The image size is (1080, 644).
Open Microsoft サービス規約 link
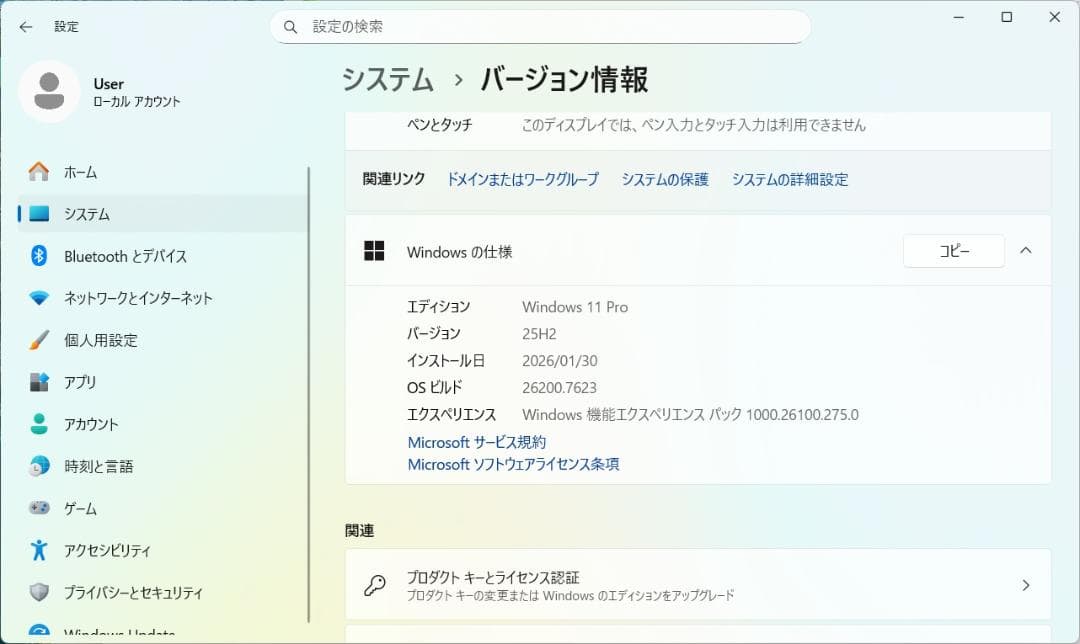tap(477, 442)
